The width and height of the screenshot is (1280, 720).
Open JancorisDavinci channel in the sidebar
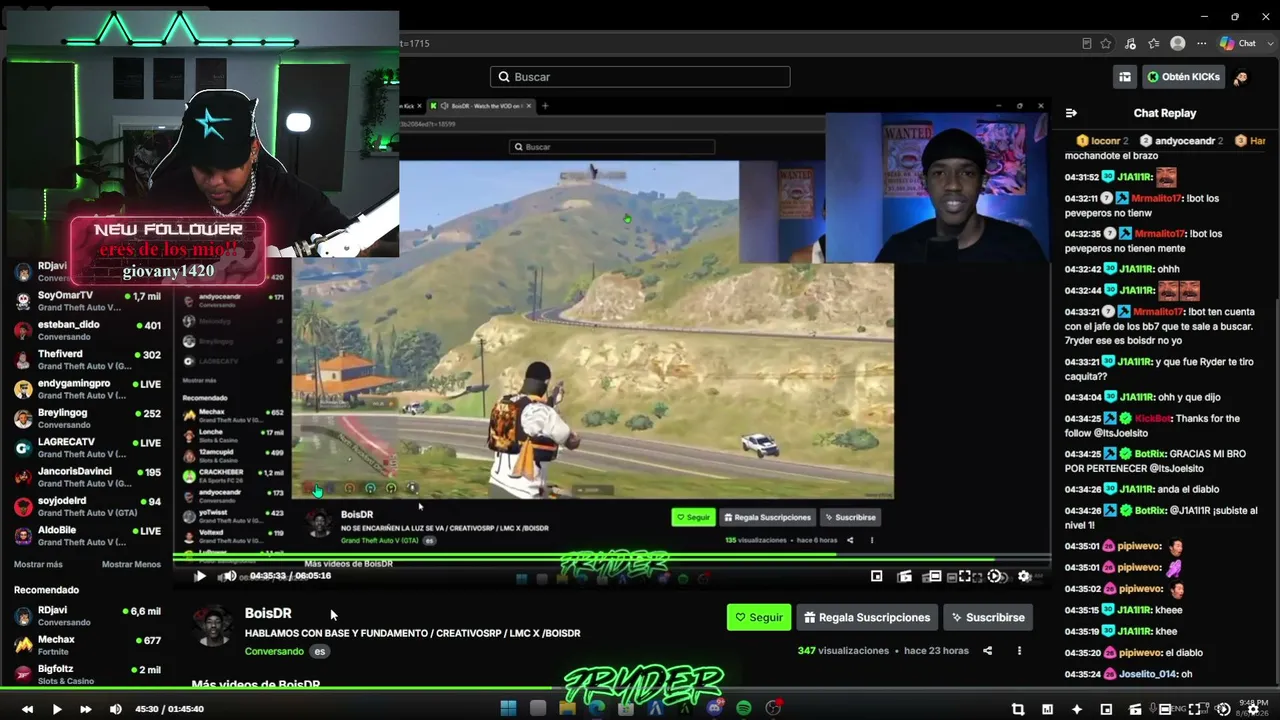tap(87, 477)
